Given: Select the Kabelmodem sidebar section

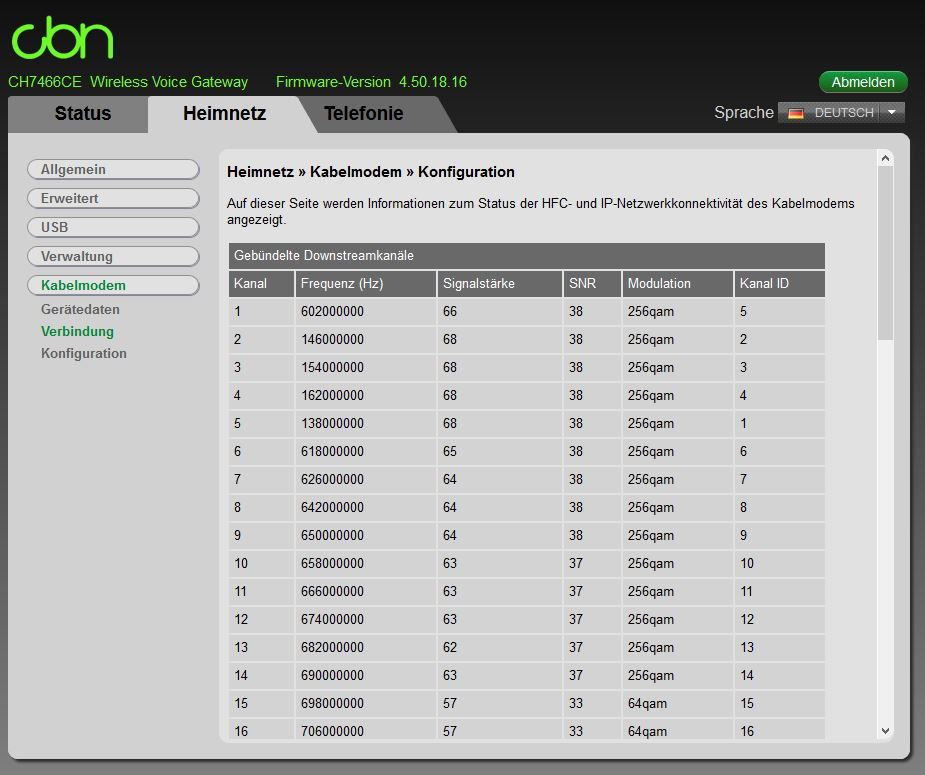Looking at the screenshot, I should 113,285.
